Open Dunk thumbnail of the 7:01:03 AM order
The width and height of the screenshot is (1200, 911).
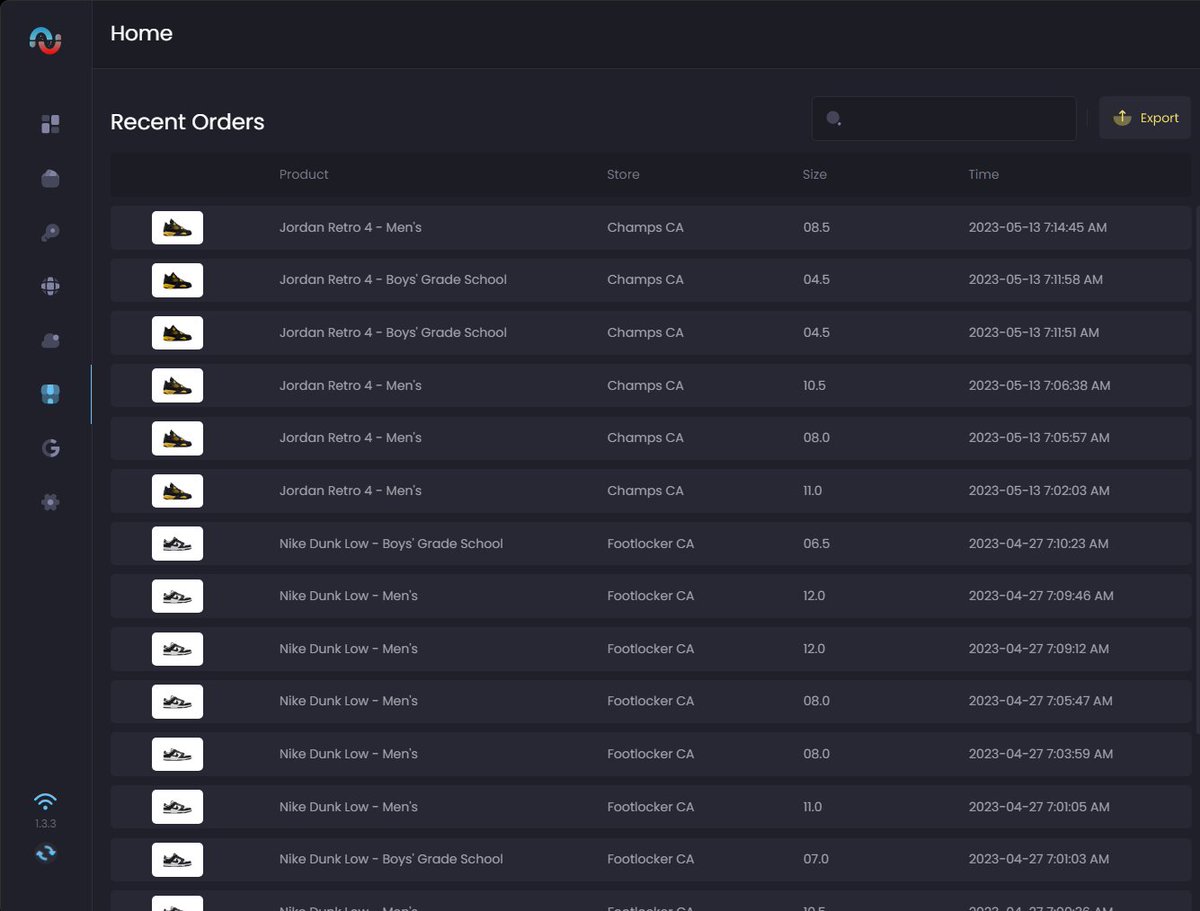click(177, 859)
